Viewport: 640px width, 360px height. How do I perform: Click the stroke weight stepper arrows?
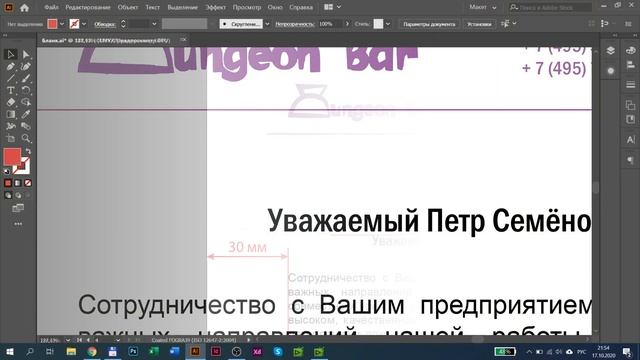pos(123,24)
